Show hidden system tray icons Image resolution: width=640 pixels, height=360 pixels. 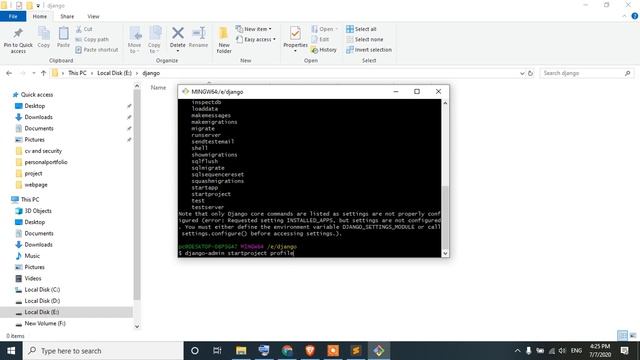tap(517, 351)
